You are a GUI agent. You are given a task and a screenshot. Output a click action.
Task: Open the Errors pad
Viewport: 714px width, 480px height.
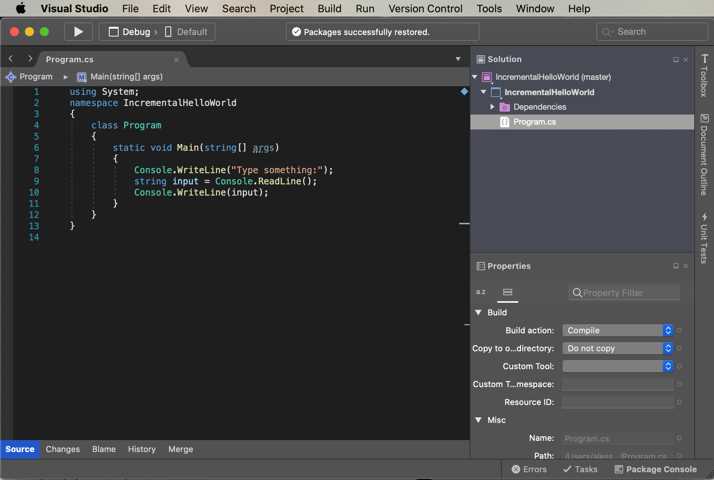[529, 469]
